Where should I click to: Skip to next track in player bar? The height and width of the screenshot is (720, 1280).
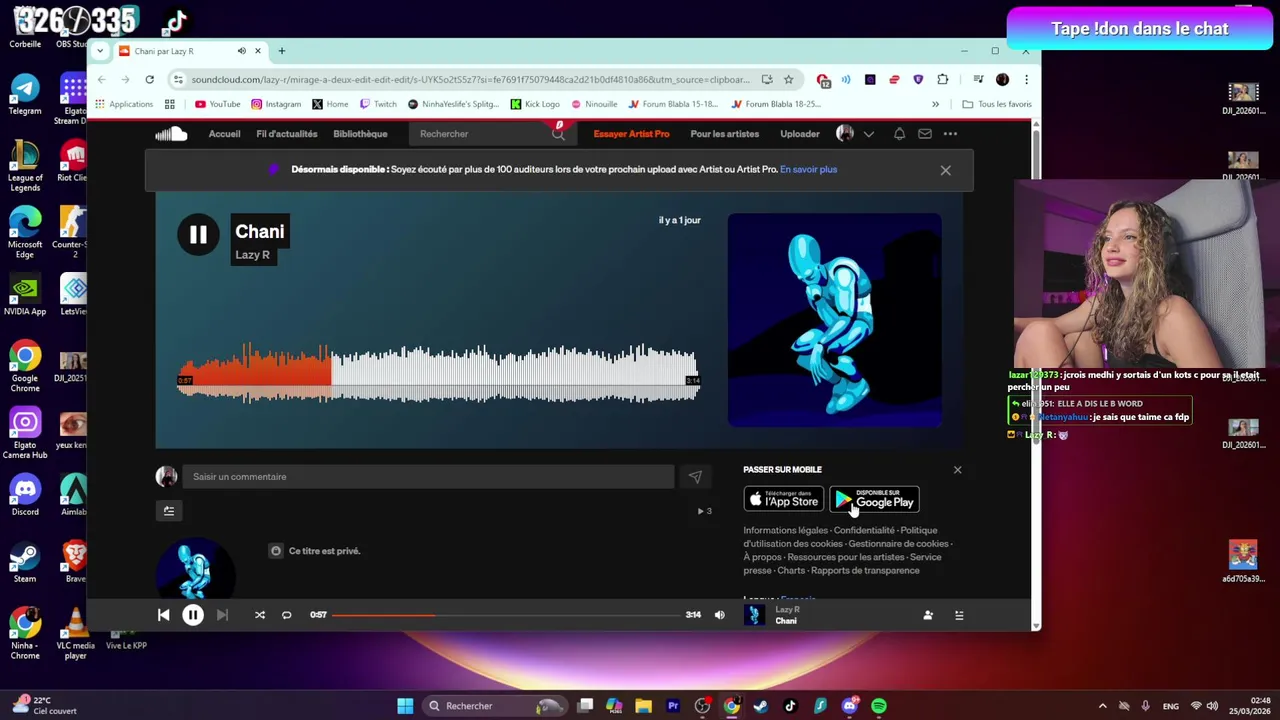pos(222,615)
